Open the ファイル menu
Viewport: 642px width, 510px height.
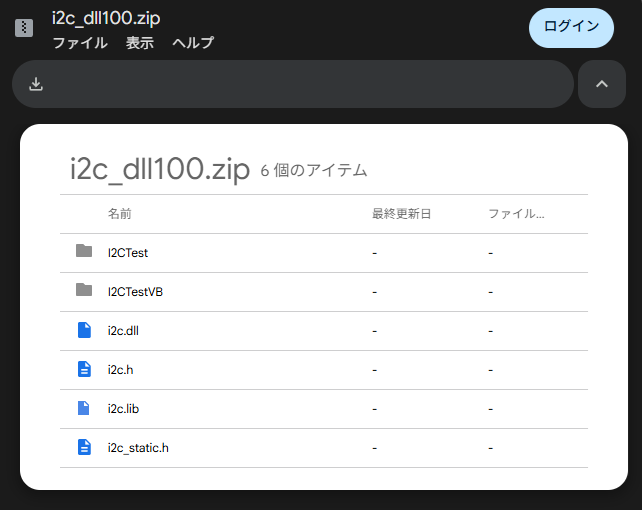pyautogui.click(x=80, y=43)
